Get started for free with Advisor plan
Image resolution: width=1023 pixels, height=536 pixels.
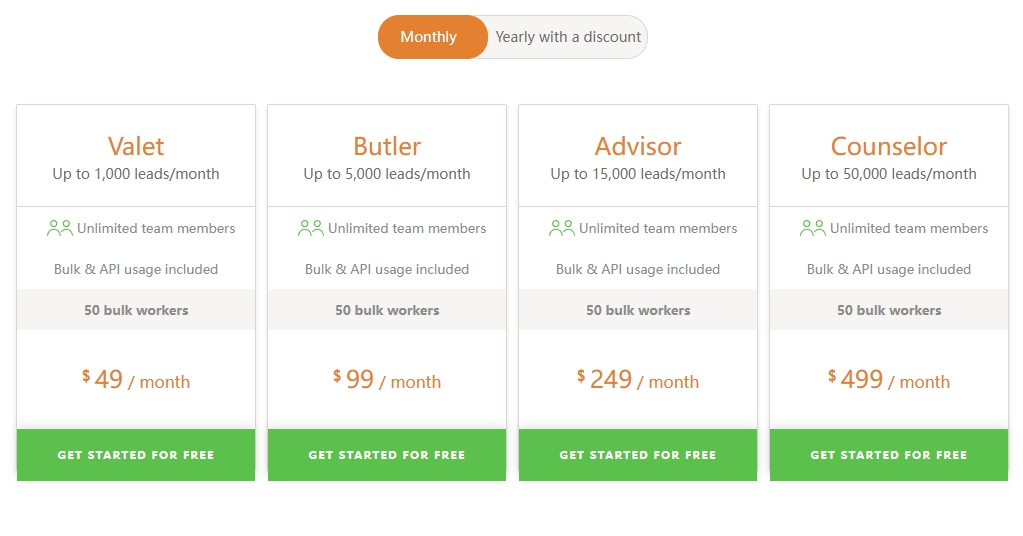[638, 455]
